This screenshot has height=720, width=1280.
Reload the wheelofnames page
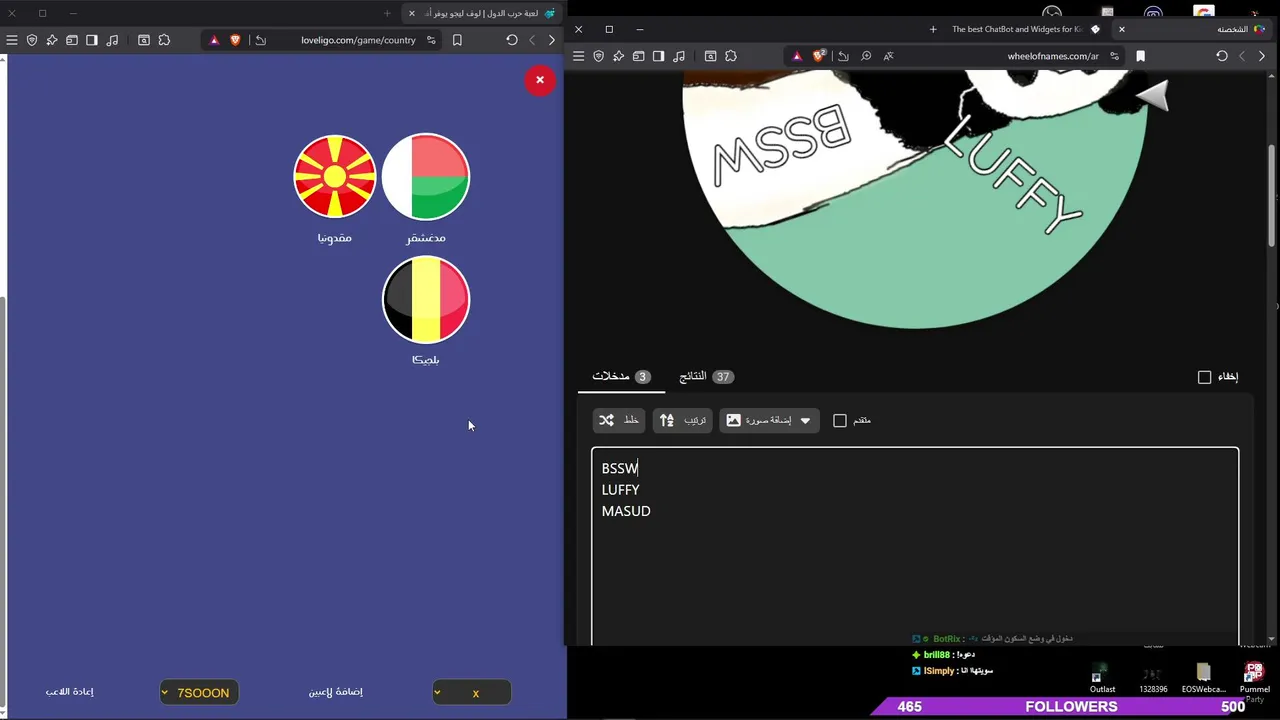tap(1222, 56)
